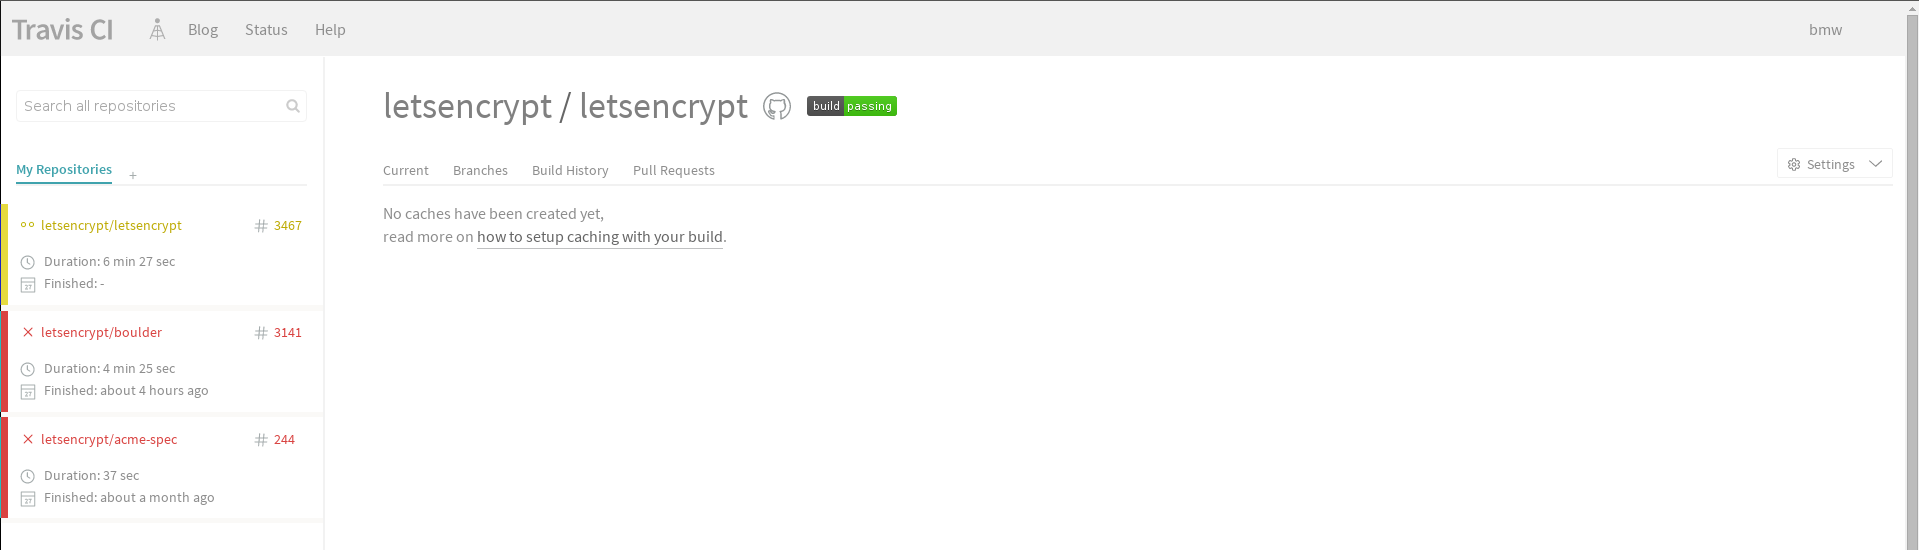The image size is (1919, 550).
Task: Expand the Settings dropdown chevron
Action: pos(1876,164)
